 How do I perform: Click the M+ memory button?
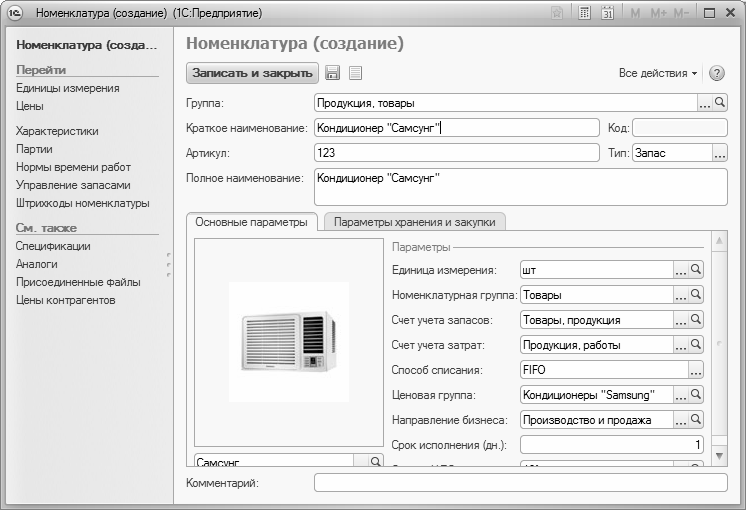[x=658, y=13]
